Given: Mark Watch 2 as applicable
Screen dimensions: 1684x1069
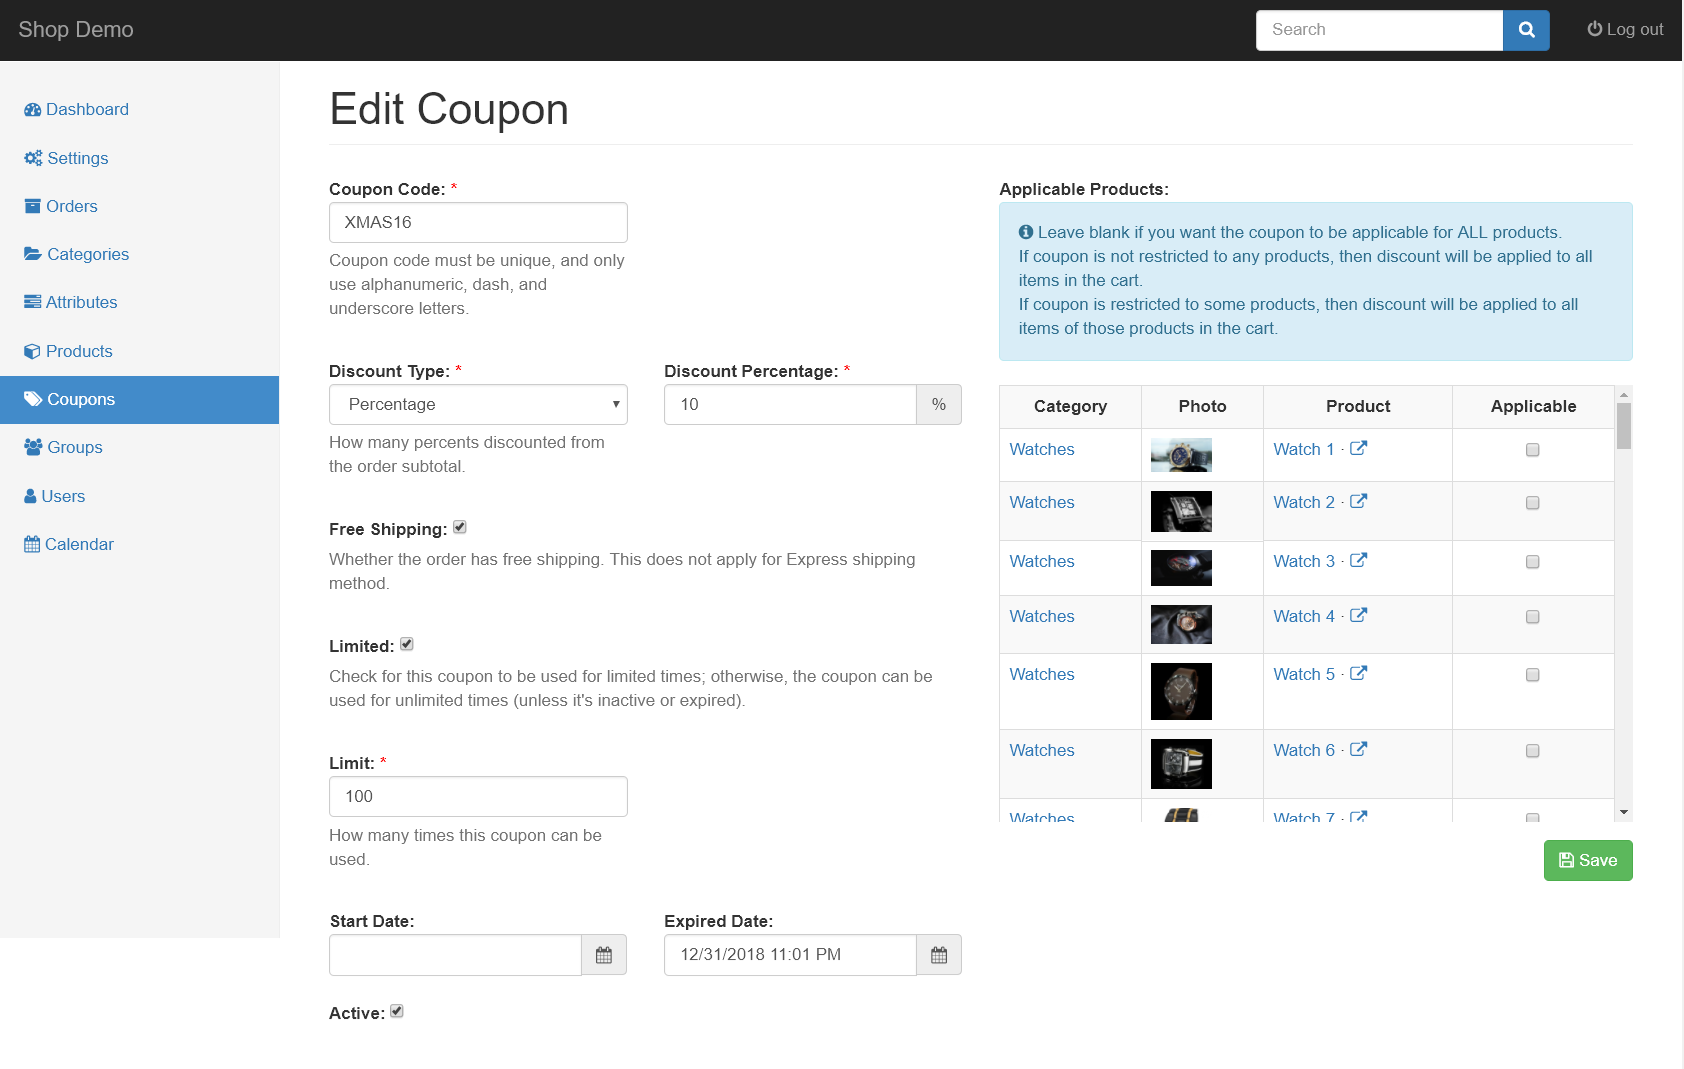Looking at the screenshot, I should point(1532,503).
